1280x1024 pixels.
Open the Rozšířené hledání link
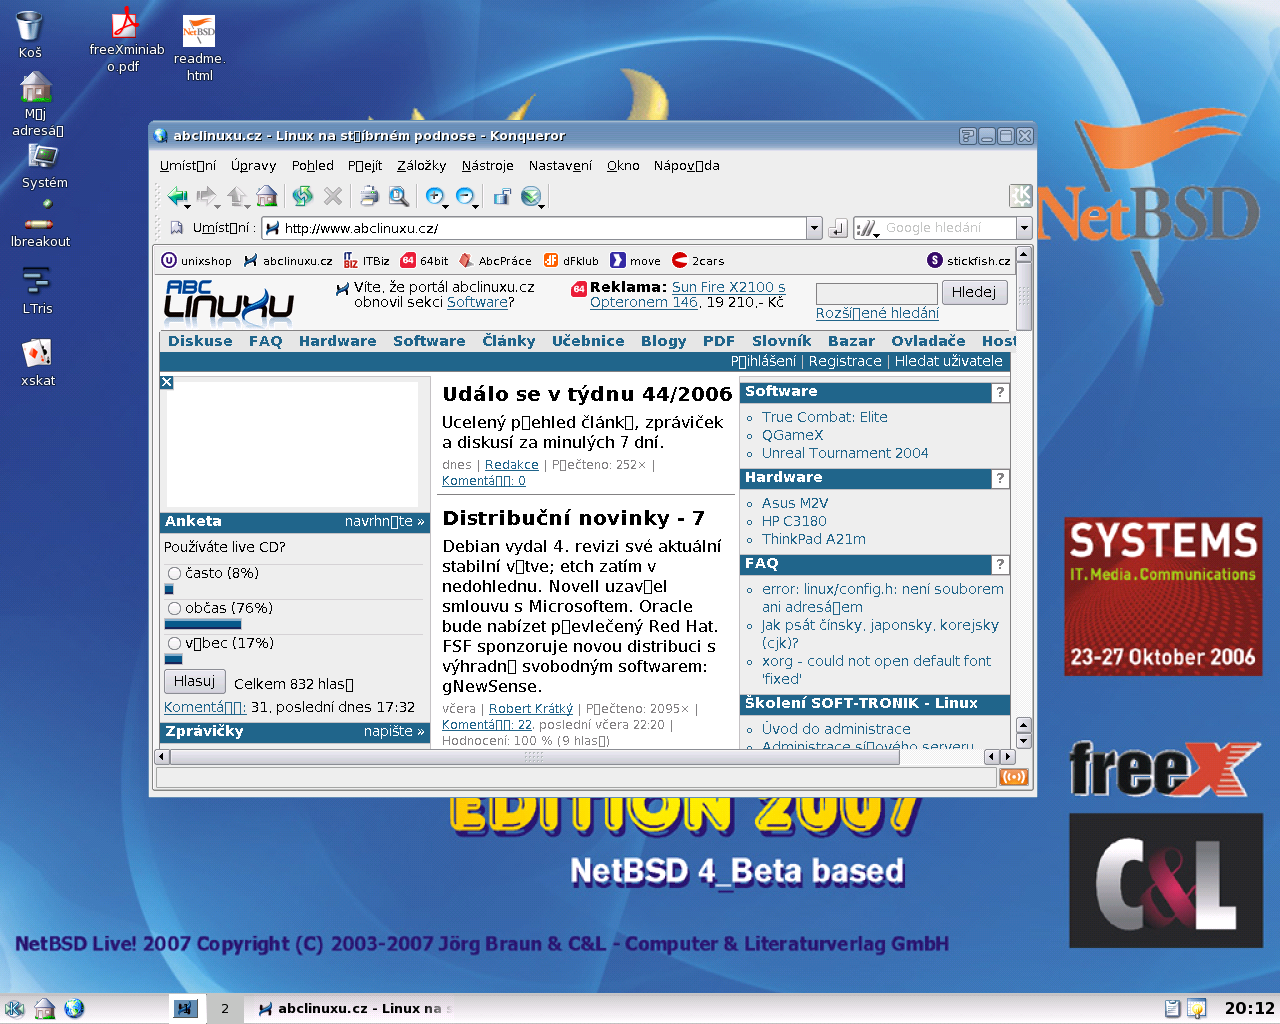(x=877, y=313)
